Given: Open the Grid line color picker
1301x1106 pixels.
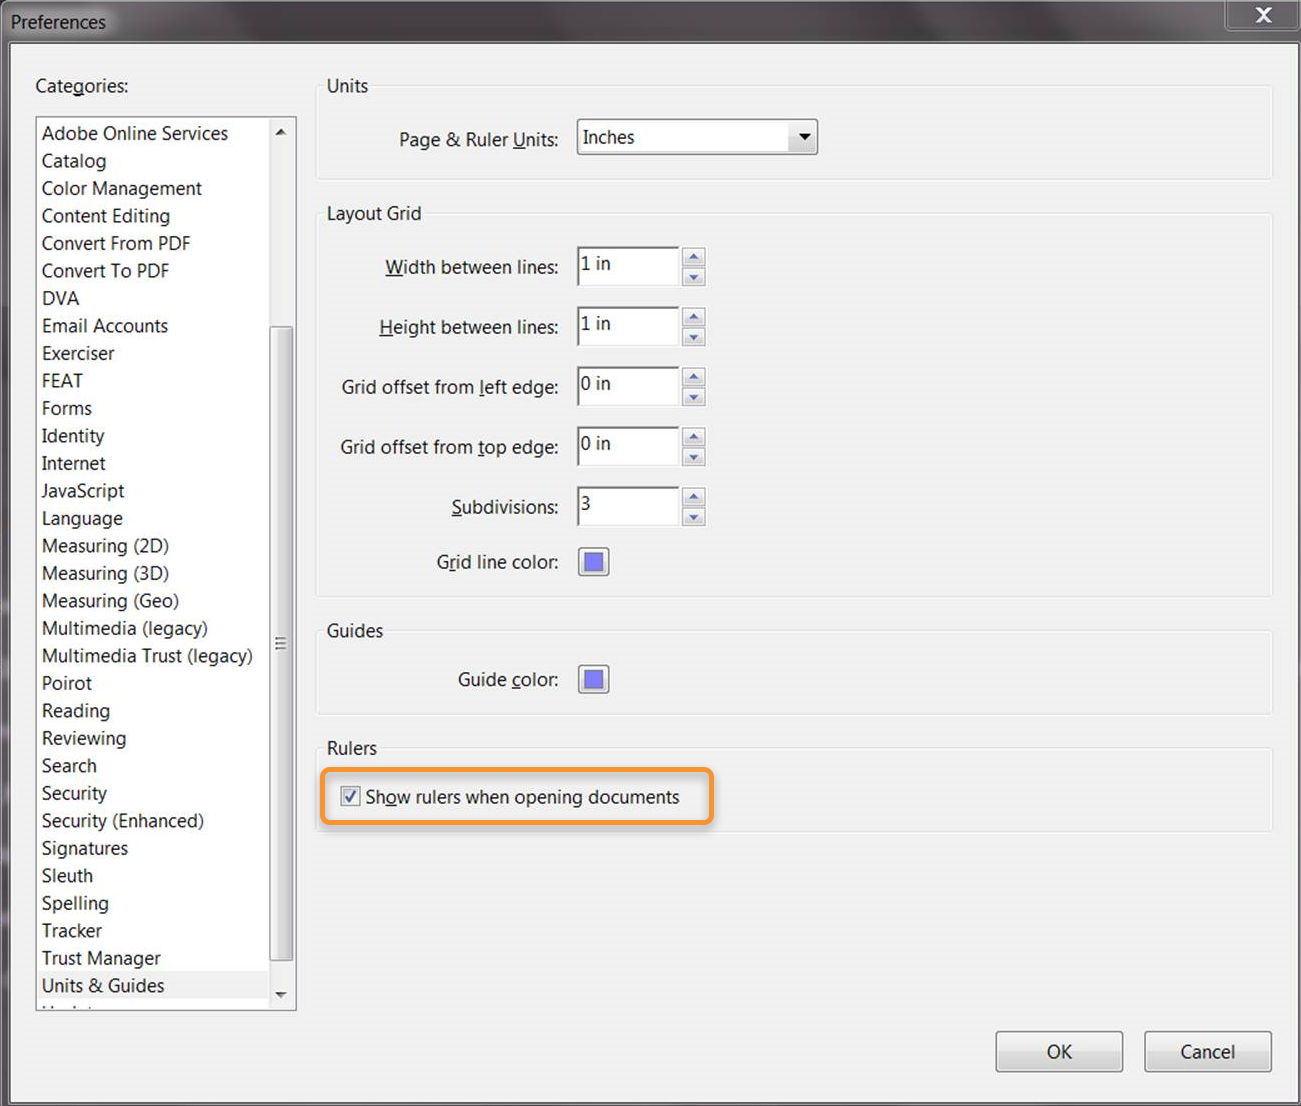Looking at the screenshot, I should pos(592,561).
